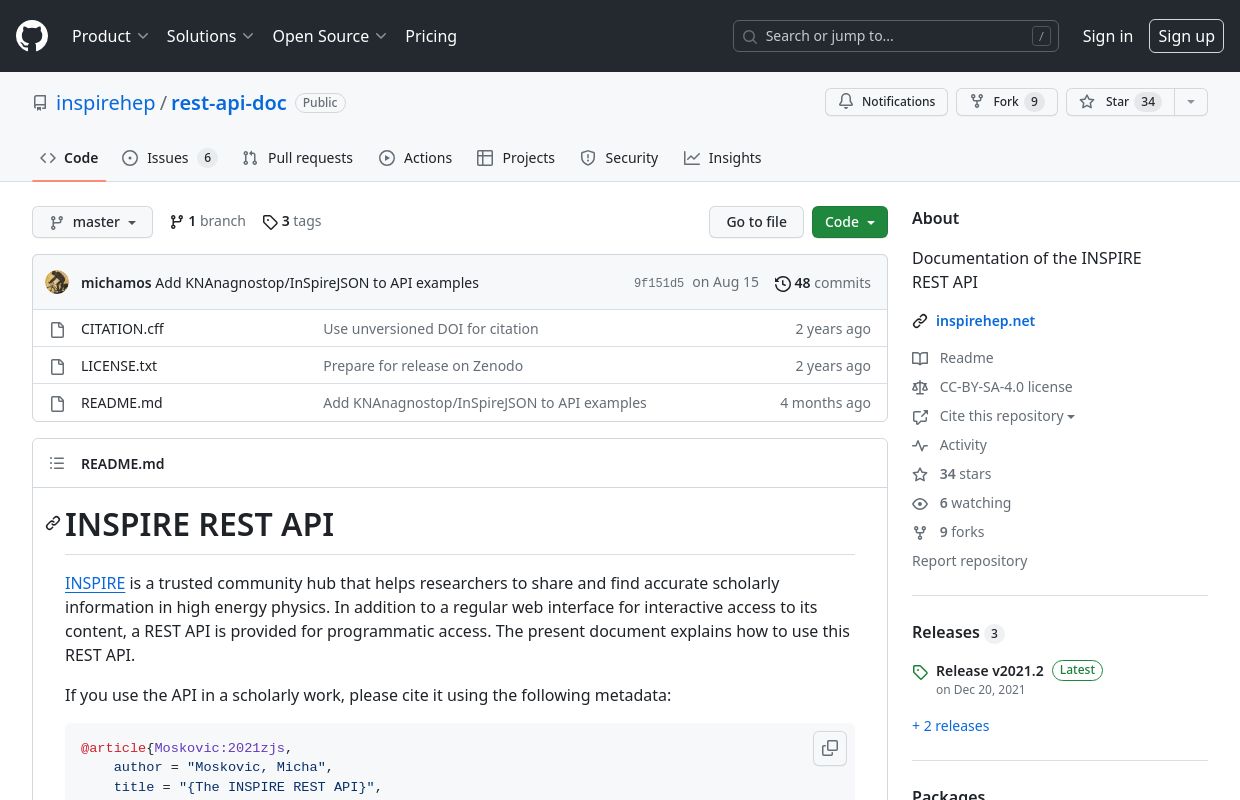Open the rest-api-doc repository link
This screenshot has width=1240, height=800.
229,103
